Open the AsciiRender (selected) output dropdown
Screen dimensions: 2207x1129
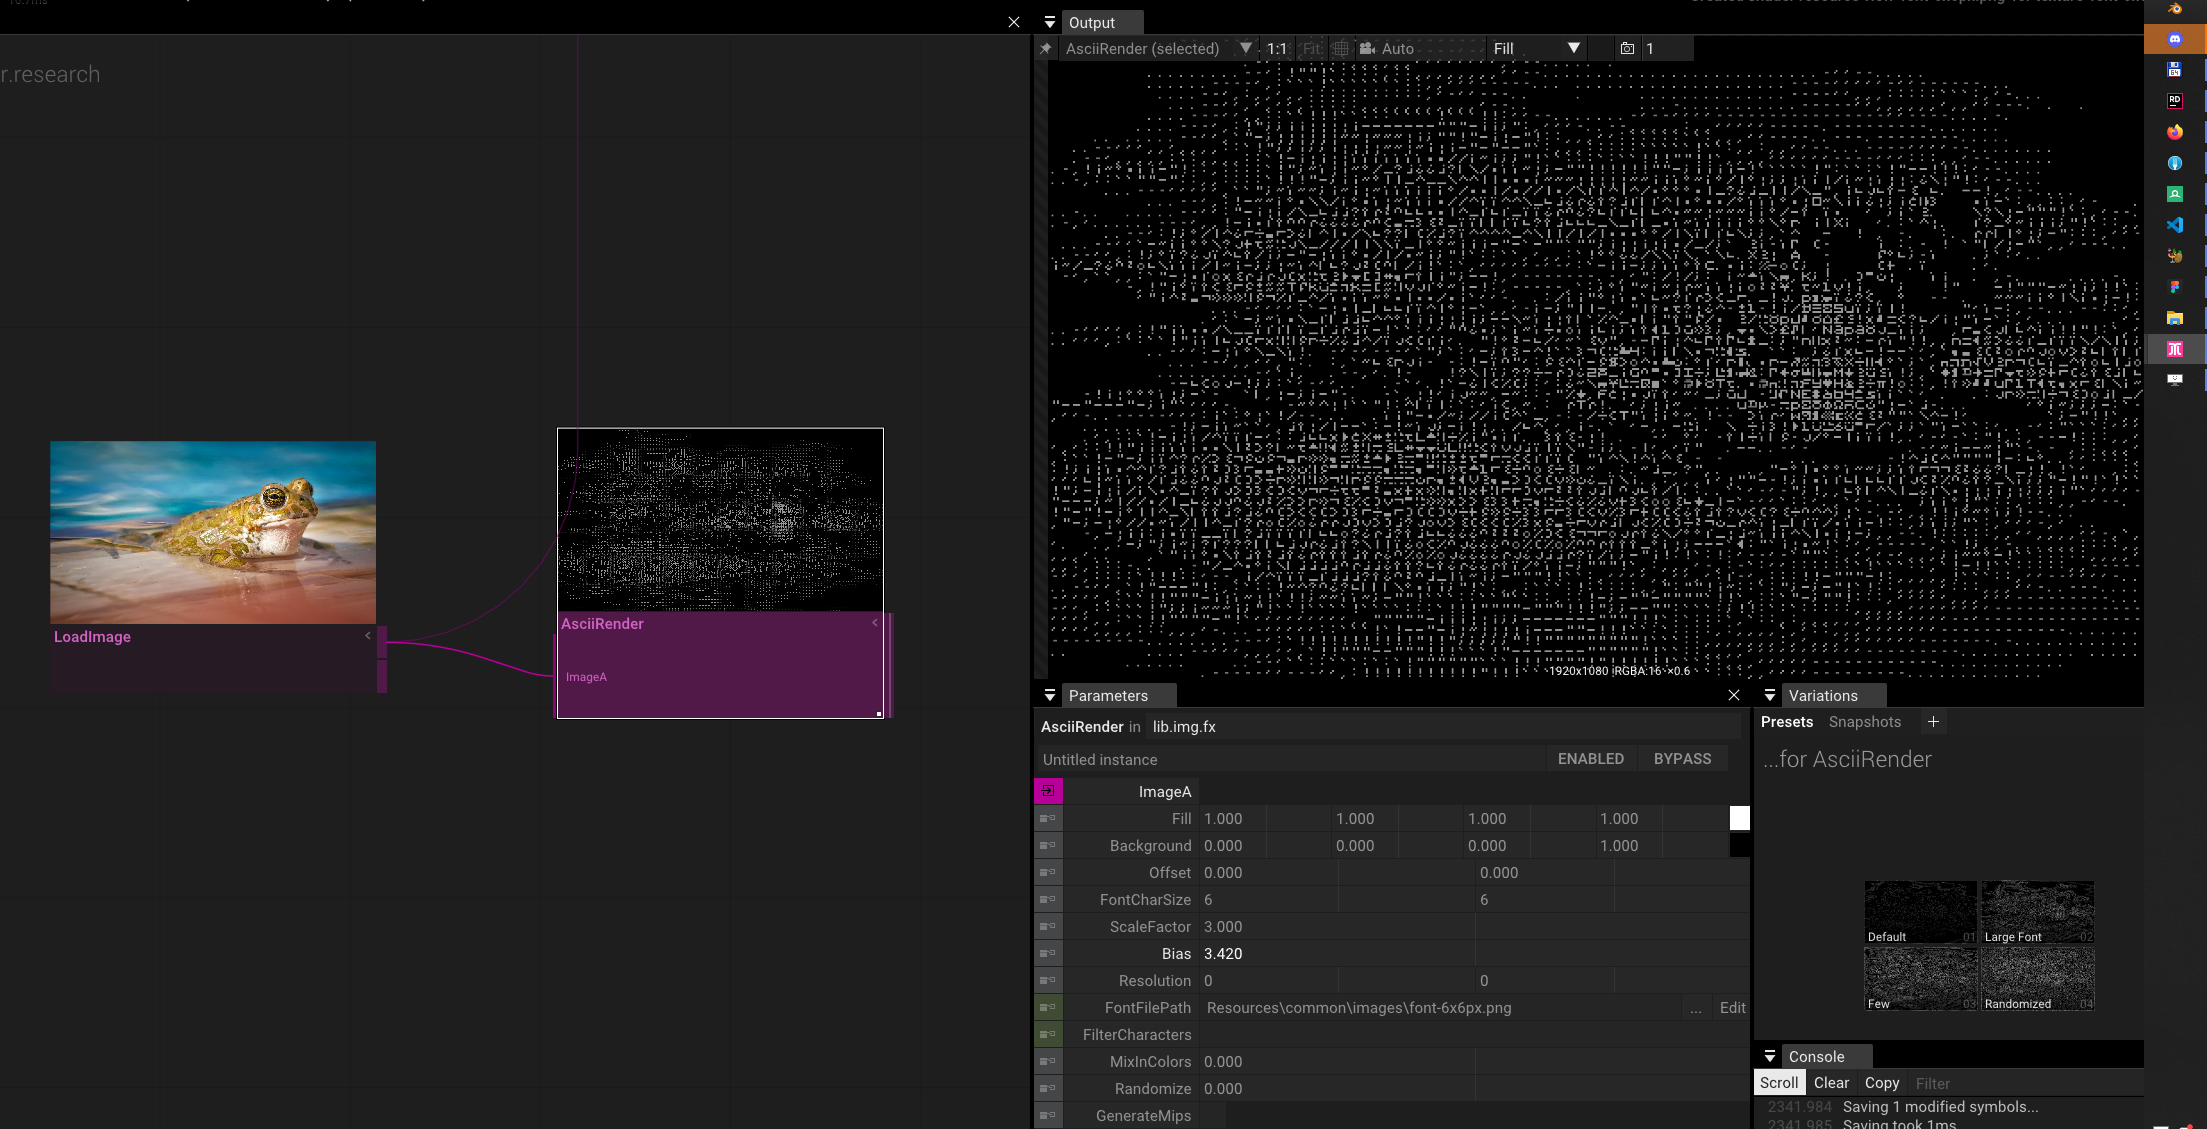(x=1159, y=48)
